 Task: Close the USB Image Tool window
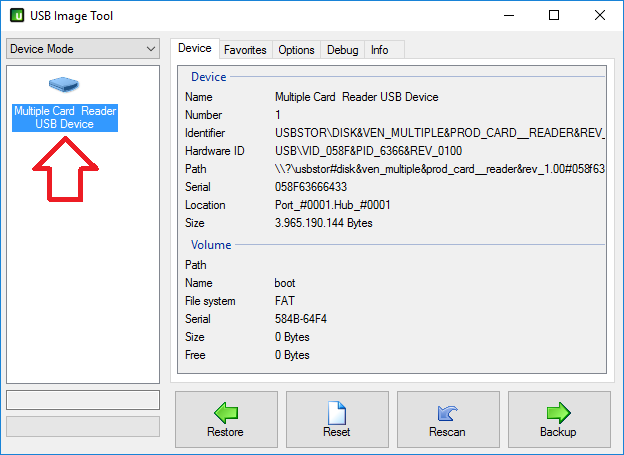600,16
